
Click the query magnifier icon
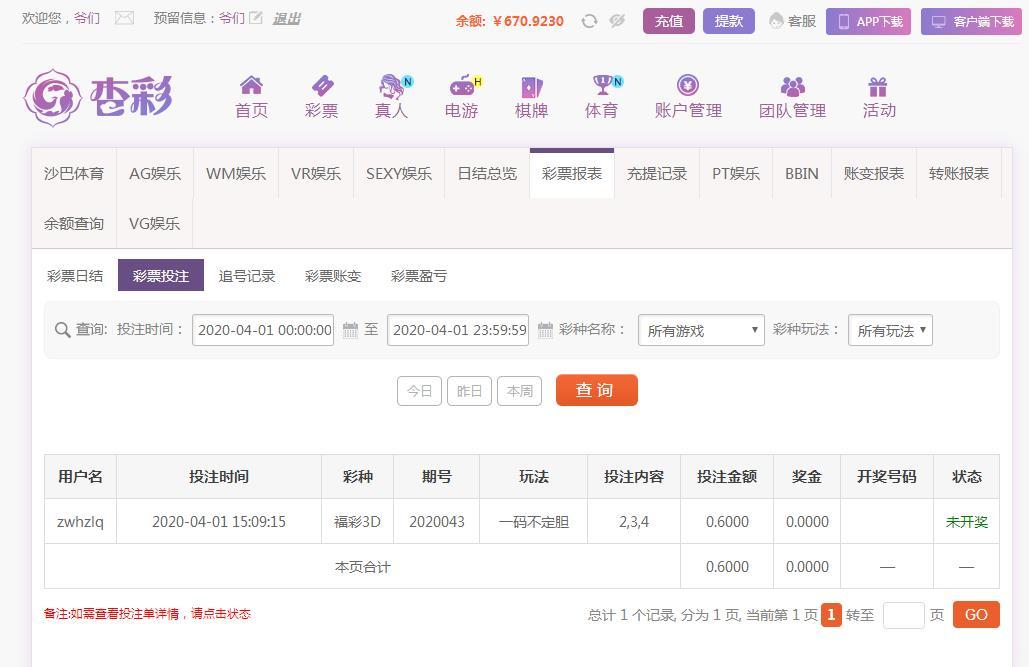(x=62, y=330)
